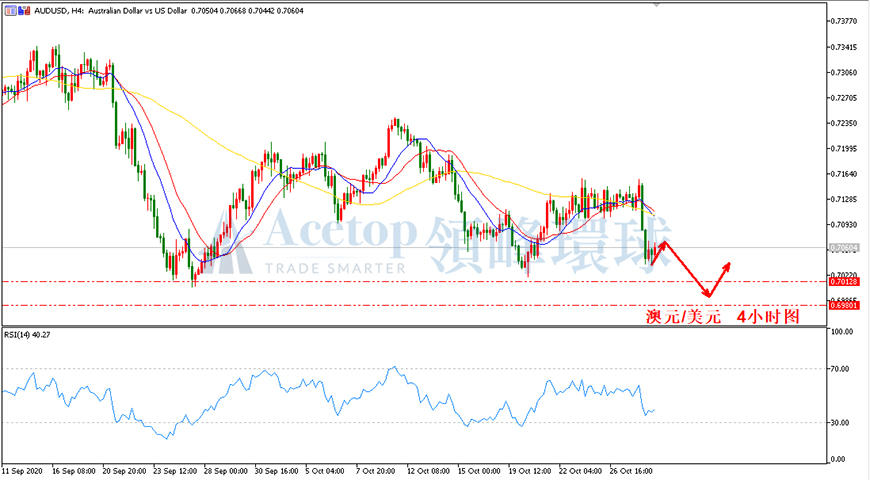Select the RSI(14) 40.27 indicator label
The height and width of the screenshot is (480, 870).
[x=27, y=335]
